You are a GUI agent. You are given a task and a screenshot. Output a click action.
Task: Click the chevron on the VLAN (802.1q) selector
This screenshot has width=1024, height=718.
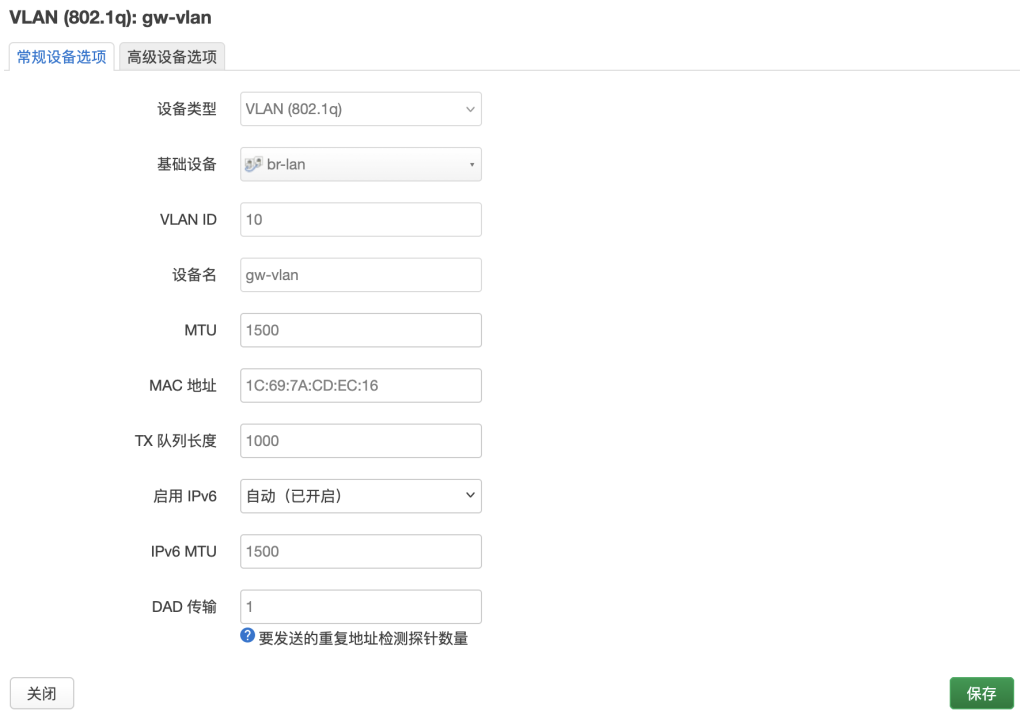point(470,109)
